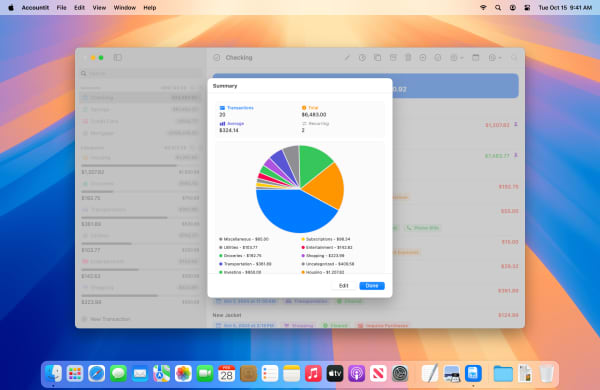Toggle the sidebar with the toolbar icon
Viewport: 600px width, 390px height.
pyautogui.click(x=117, y=58)
